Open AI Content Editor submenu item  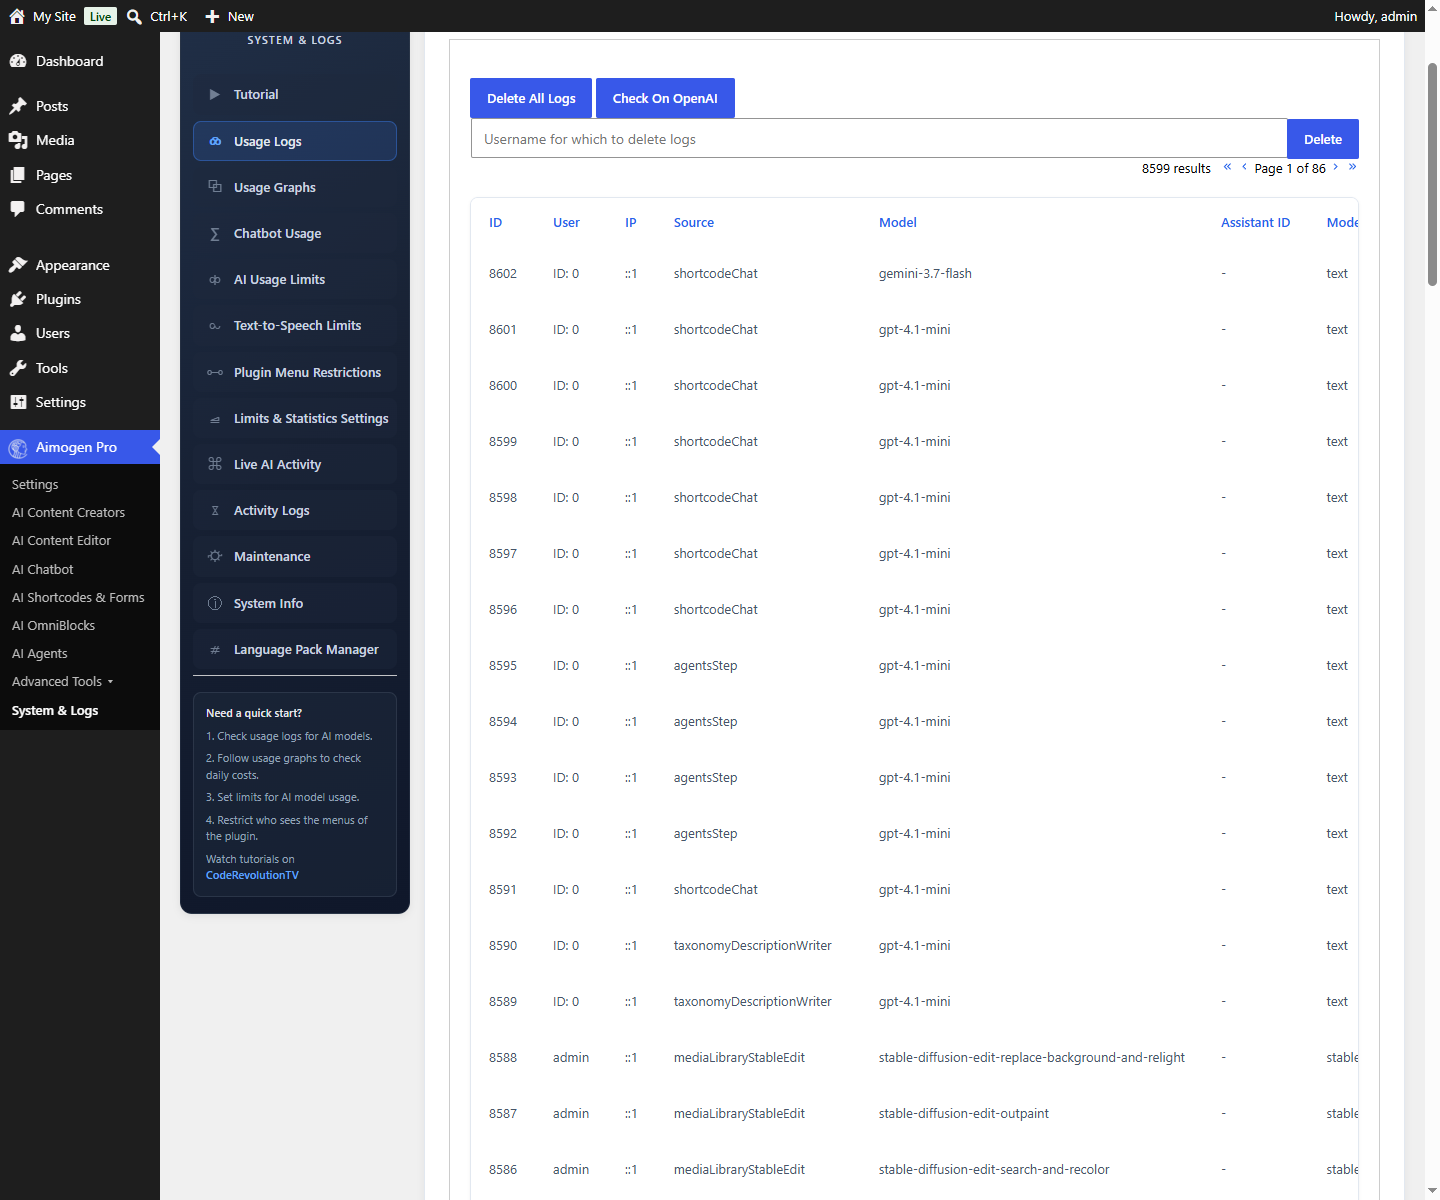(61, 540)
